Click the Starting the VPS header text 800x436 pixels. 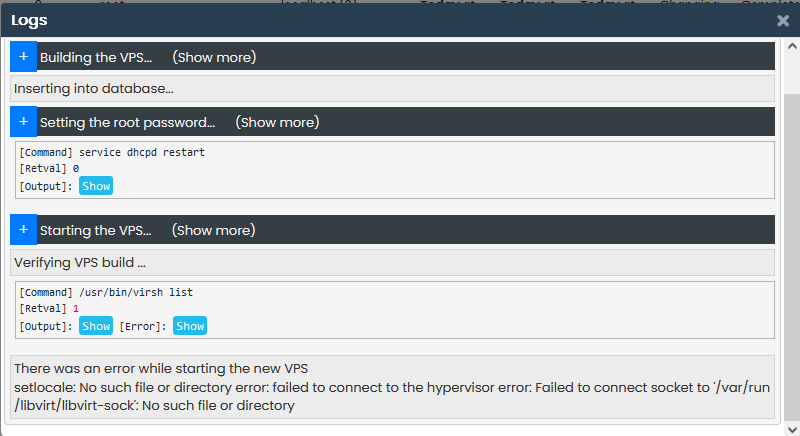[96, 230]
